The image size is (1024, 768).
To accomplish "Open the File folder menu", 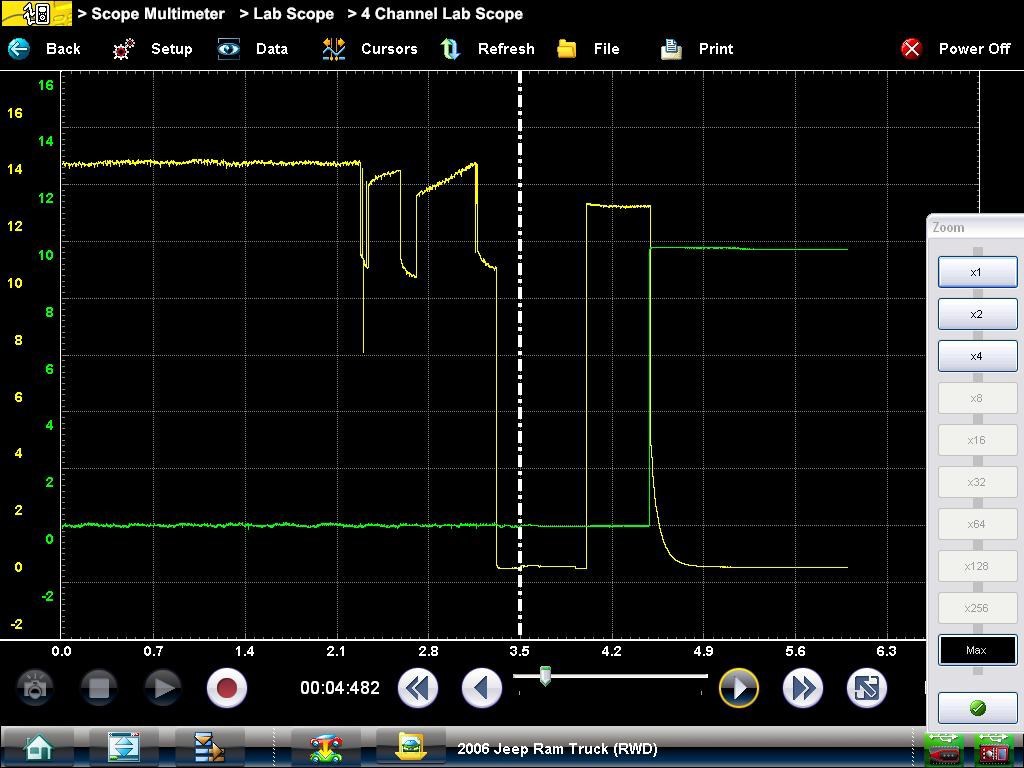I will (567, 48).
